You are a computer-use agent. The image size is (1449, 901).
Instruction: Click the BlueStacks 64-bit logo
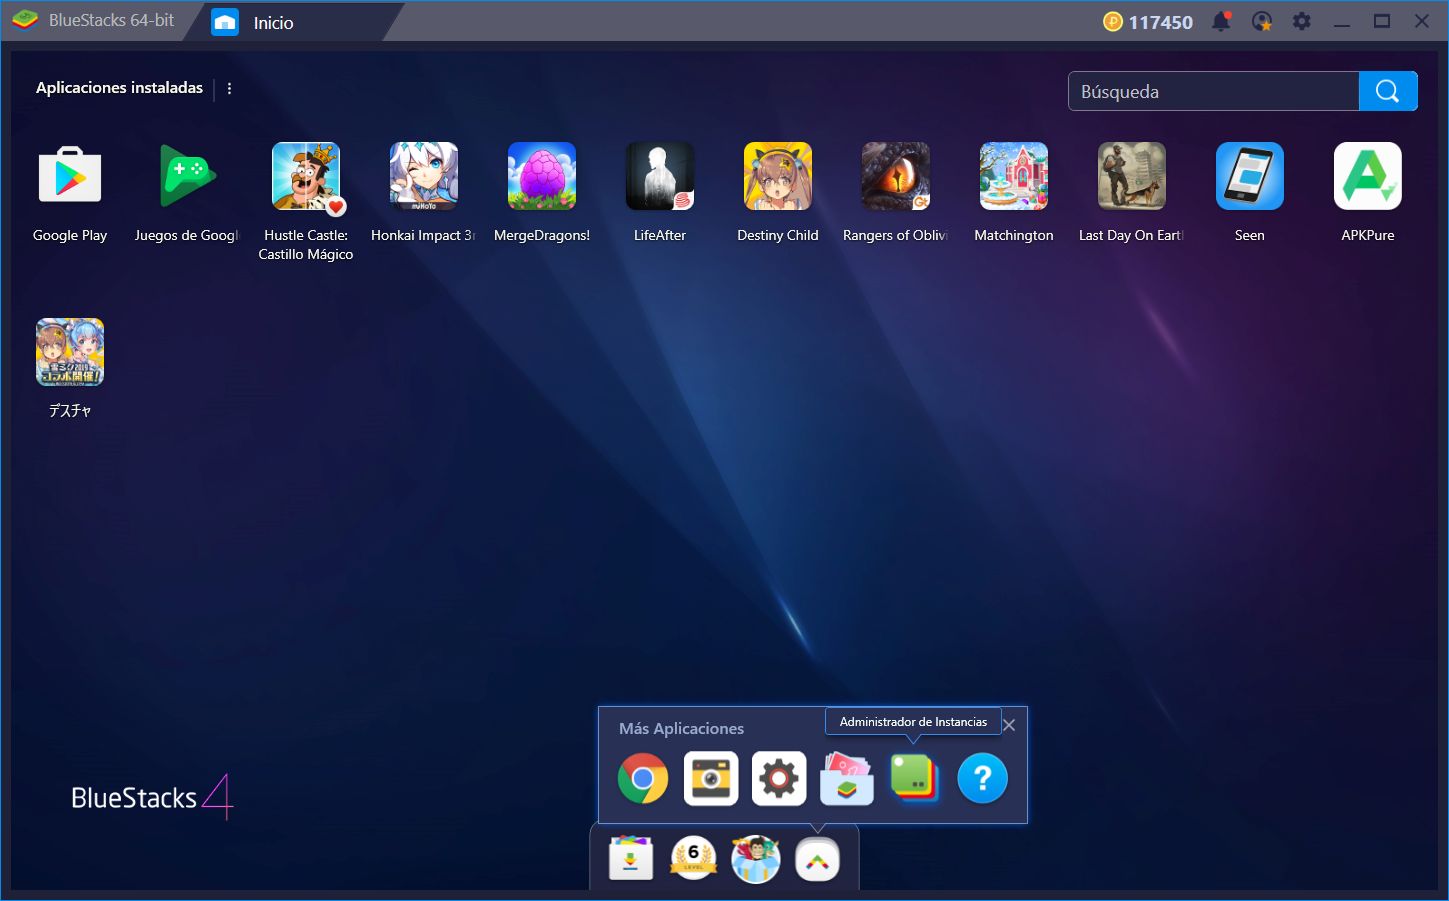[x=25, y=20]
